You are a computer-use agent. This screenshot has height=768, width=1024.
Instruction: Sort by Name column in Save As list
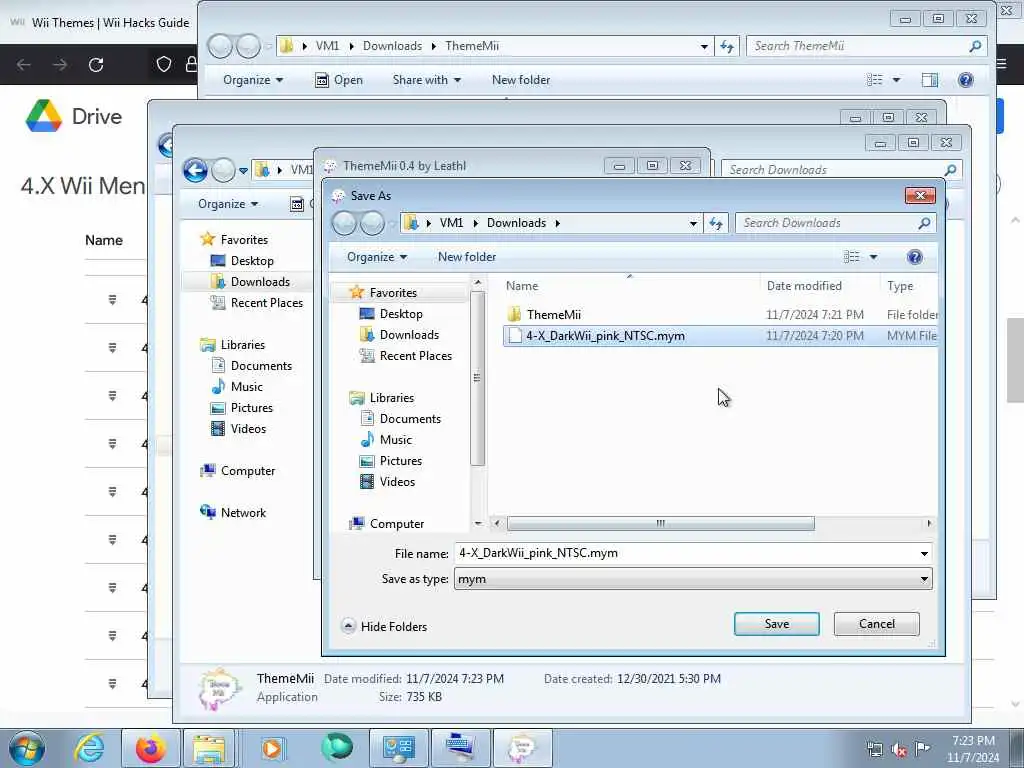point(522,286)
